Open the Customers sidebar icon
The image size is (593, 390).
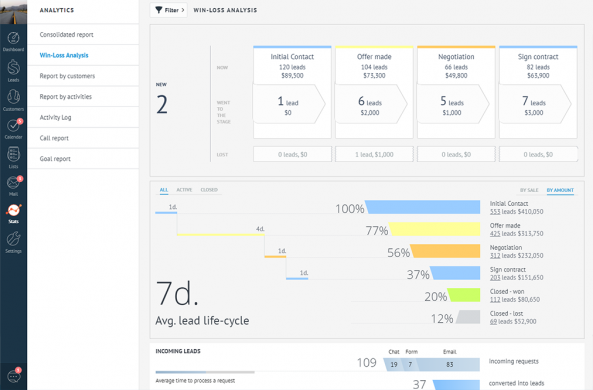coord(13,97)
